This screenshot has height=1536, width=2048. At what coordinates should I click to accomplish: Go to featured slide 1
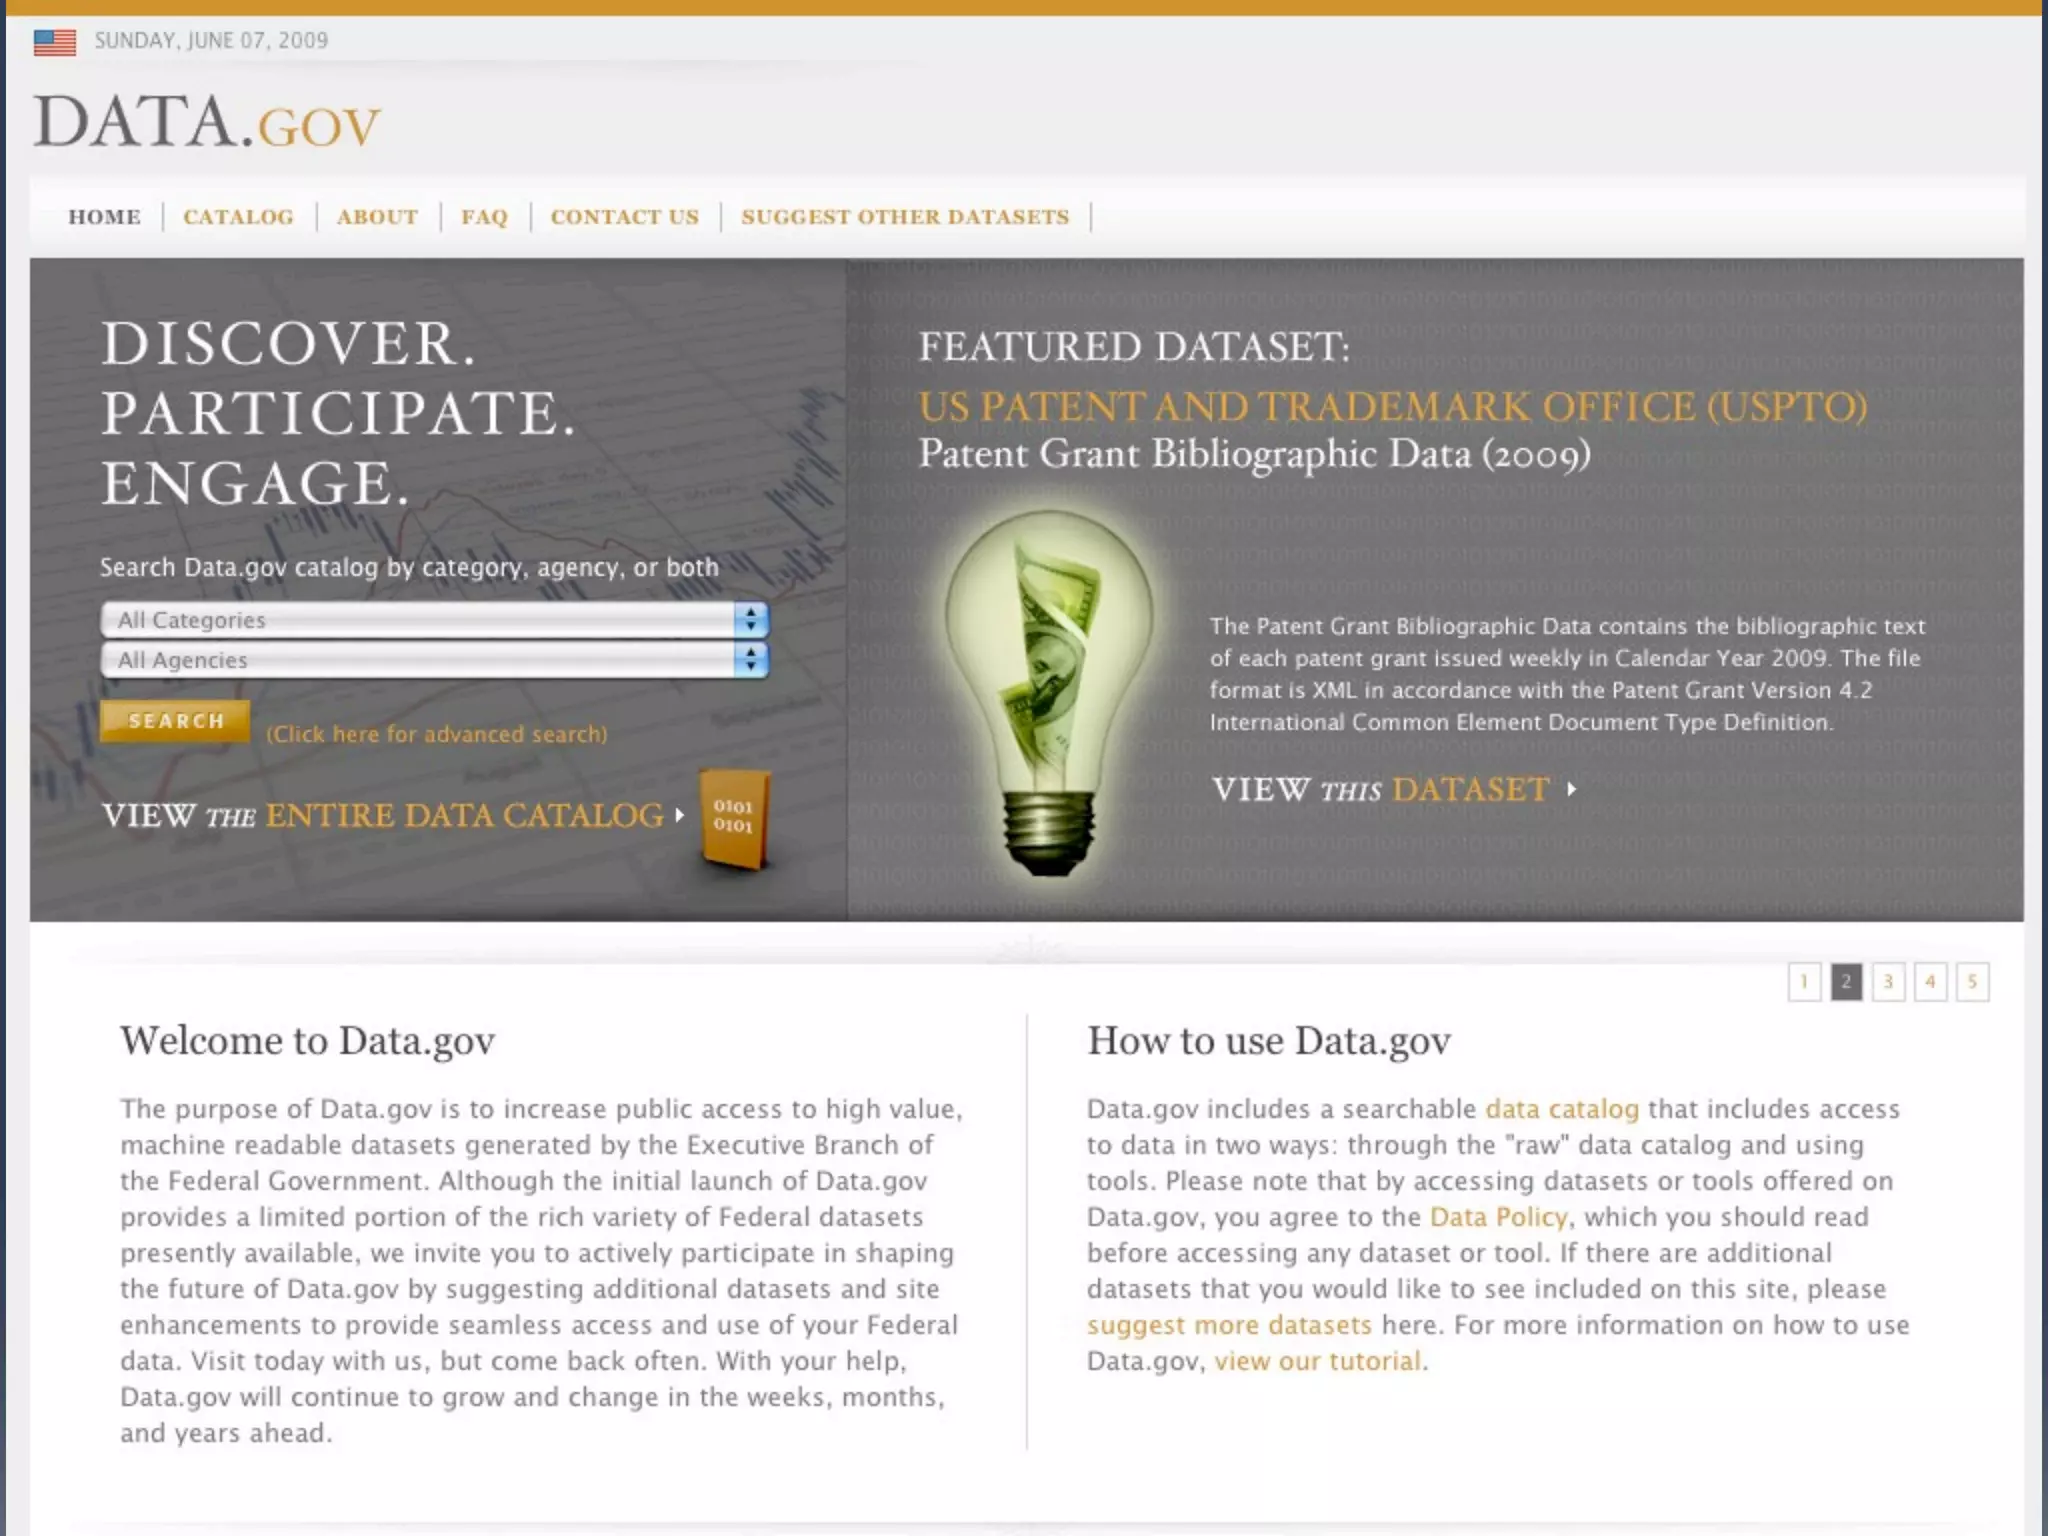click(1804, 982)
